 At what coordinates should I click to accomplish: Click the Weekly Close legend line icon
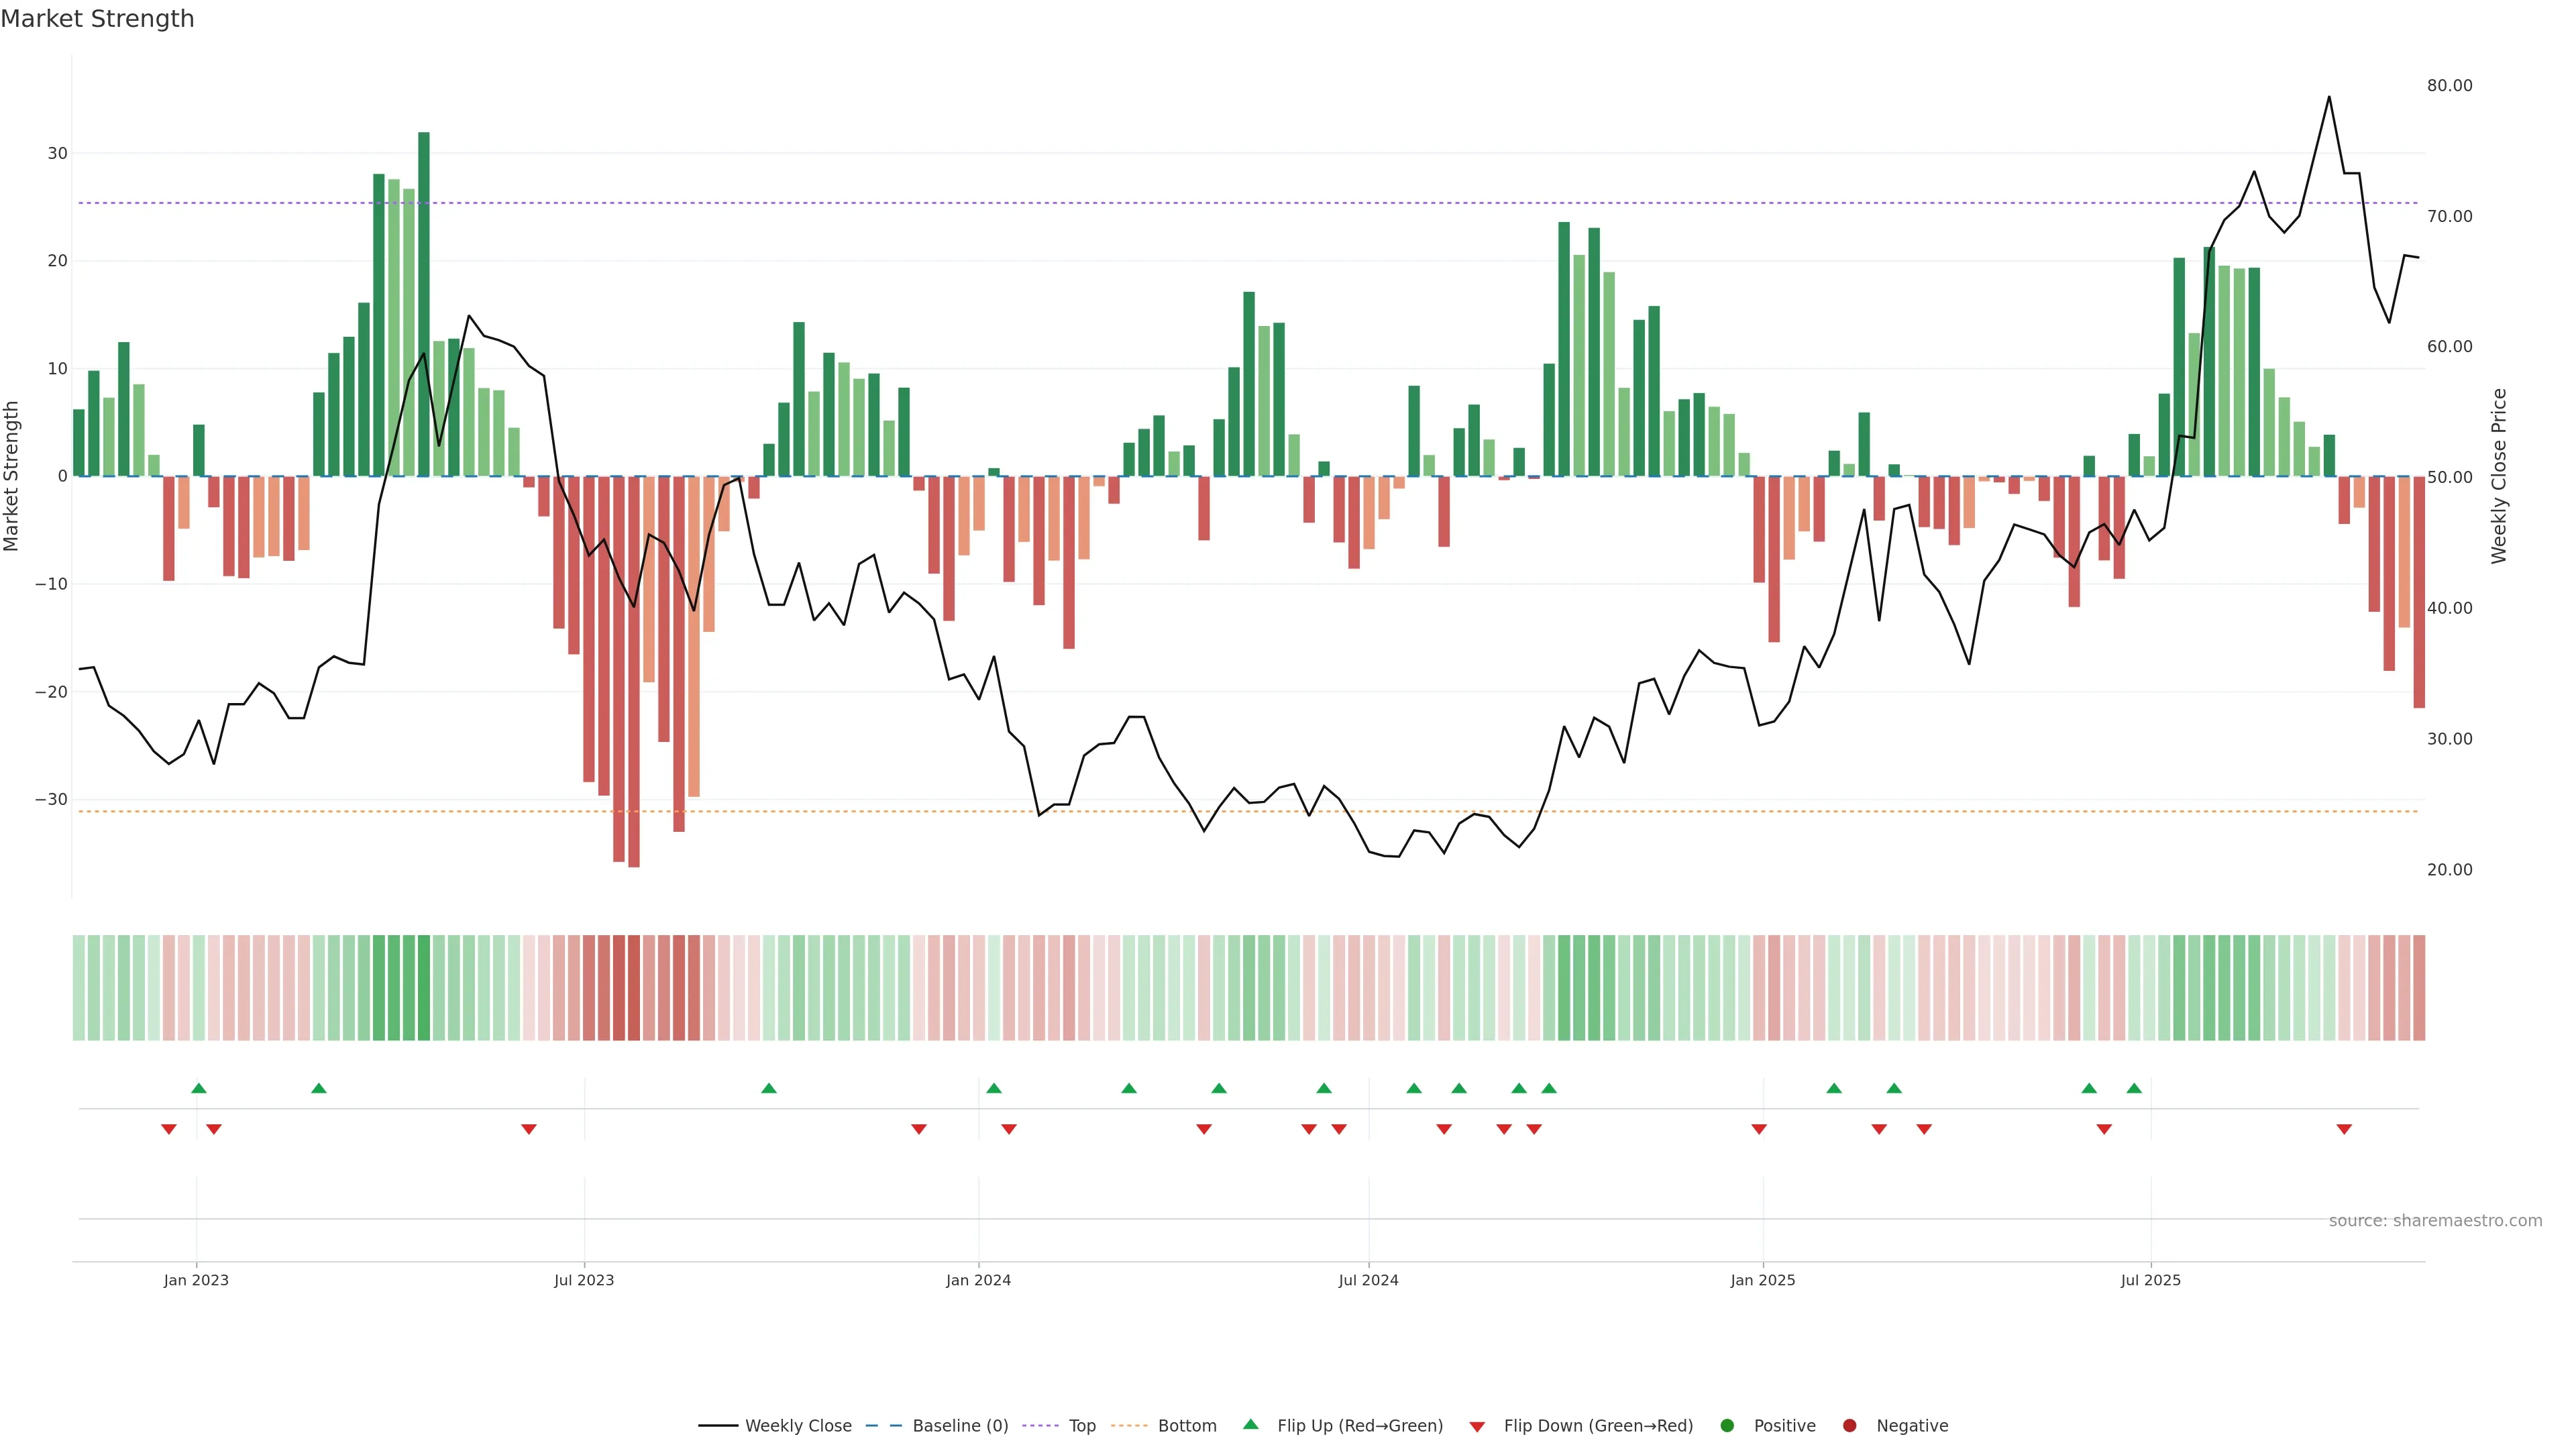tap(718, 1426)
